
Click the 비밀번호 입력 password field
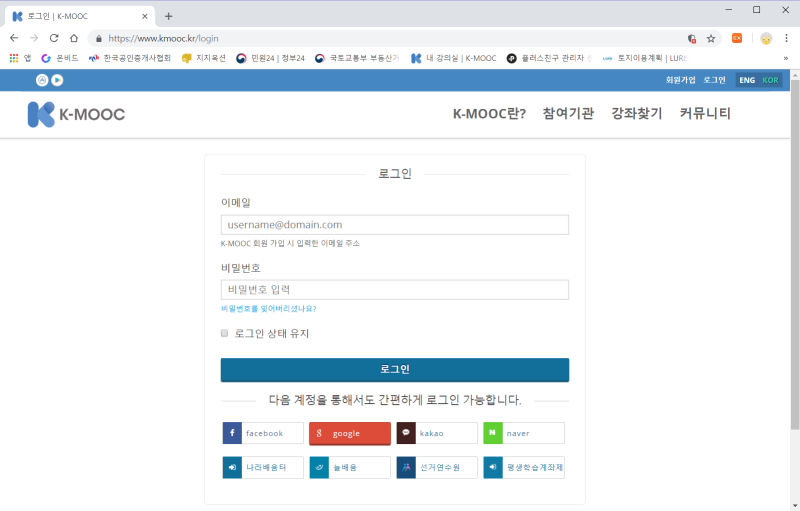(x=395, y=290)
